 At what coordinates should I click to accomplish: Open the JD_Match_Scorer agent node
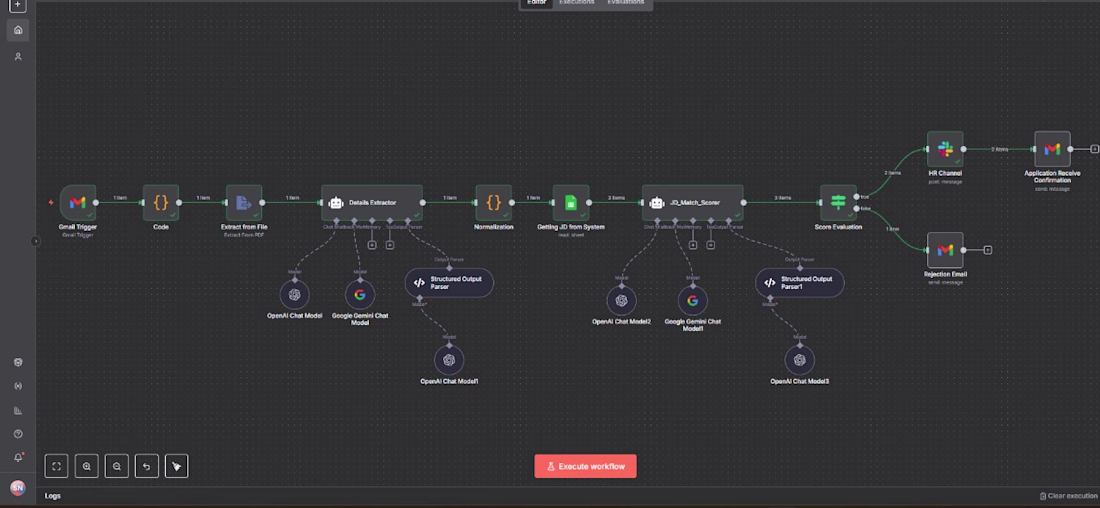click(692, 203)
